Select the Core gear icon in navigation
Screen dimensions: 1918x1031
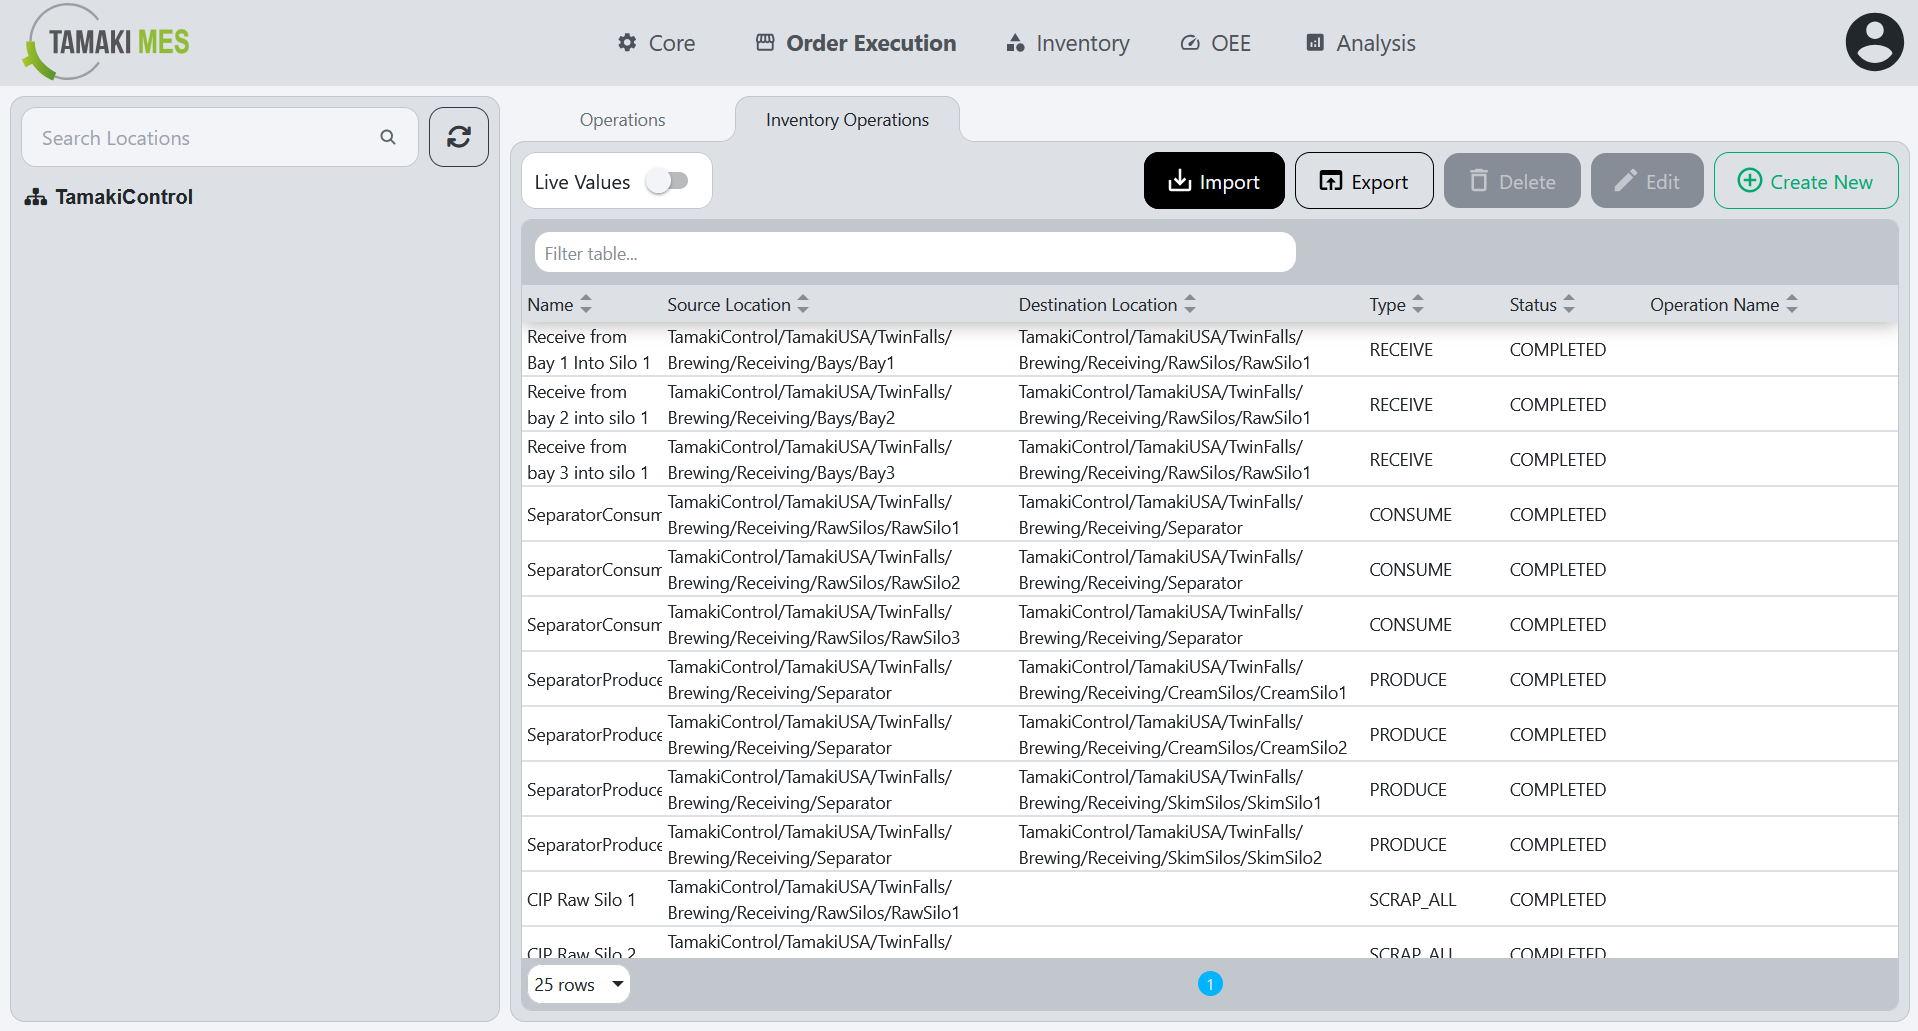pyautogui.click(x=627, y=42)
